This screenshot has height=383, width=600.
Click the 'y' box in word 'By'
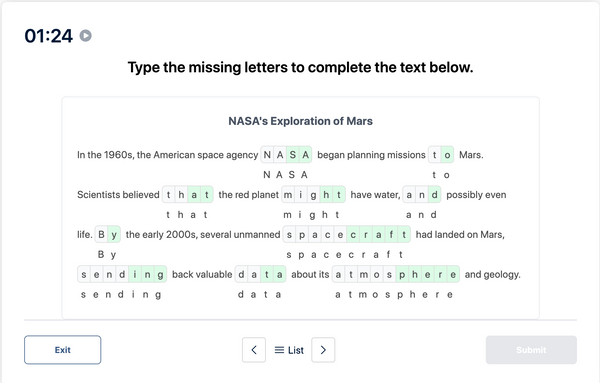(114, 235)
